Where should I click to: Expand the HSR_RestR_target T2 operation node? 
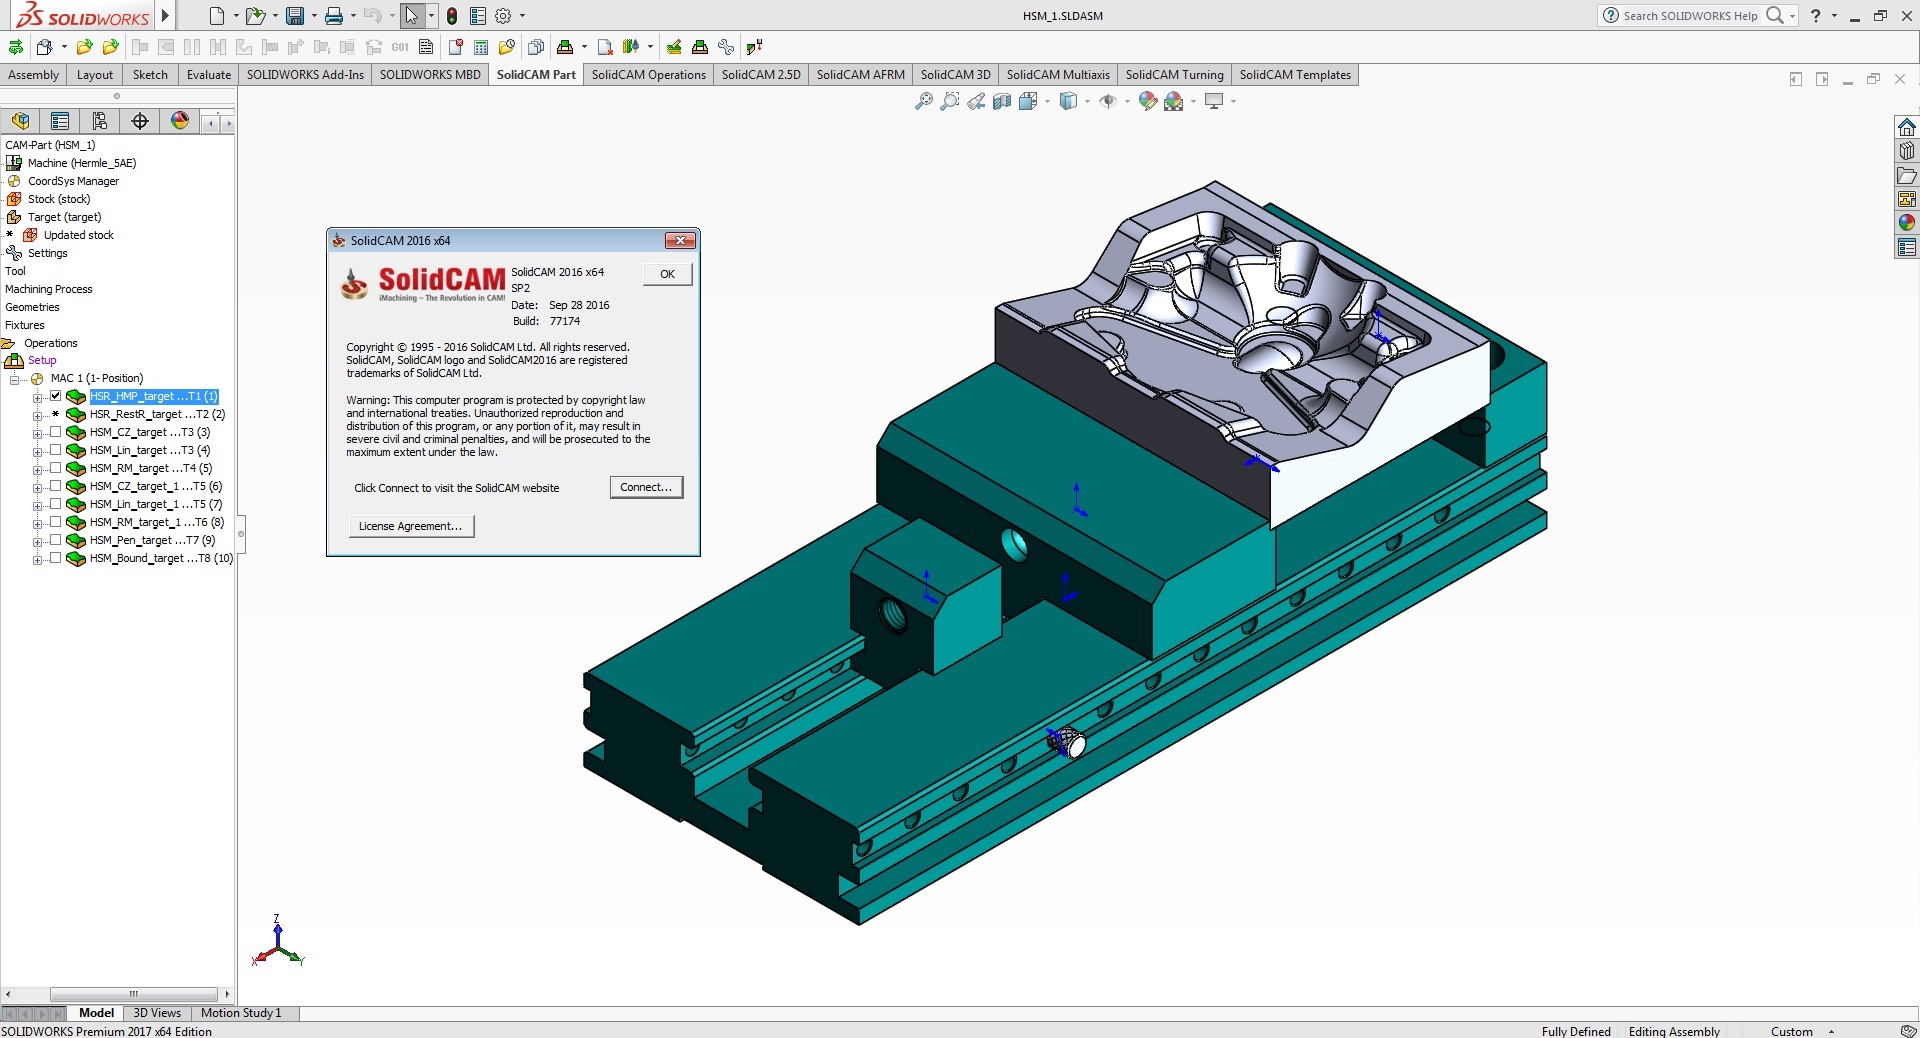pyautogui.click(x=37, y=416)
